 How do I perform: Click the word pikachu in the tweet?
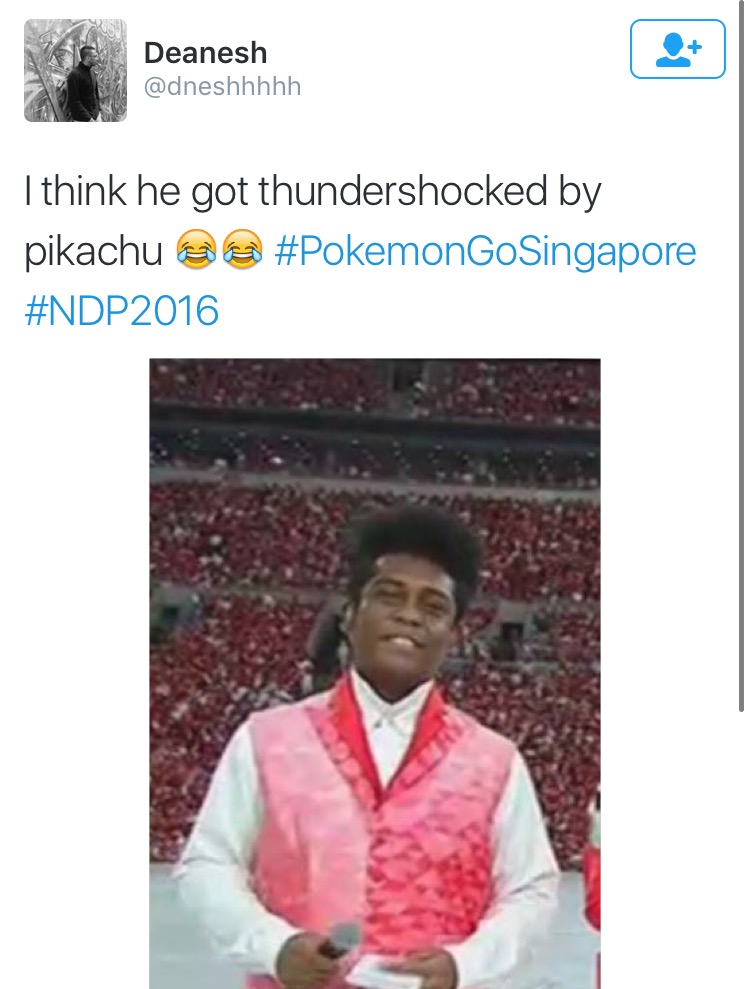pyautogui.click(x=93, y=252)
